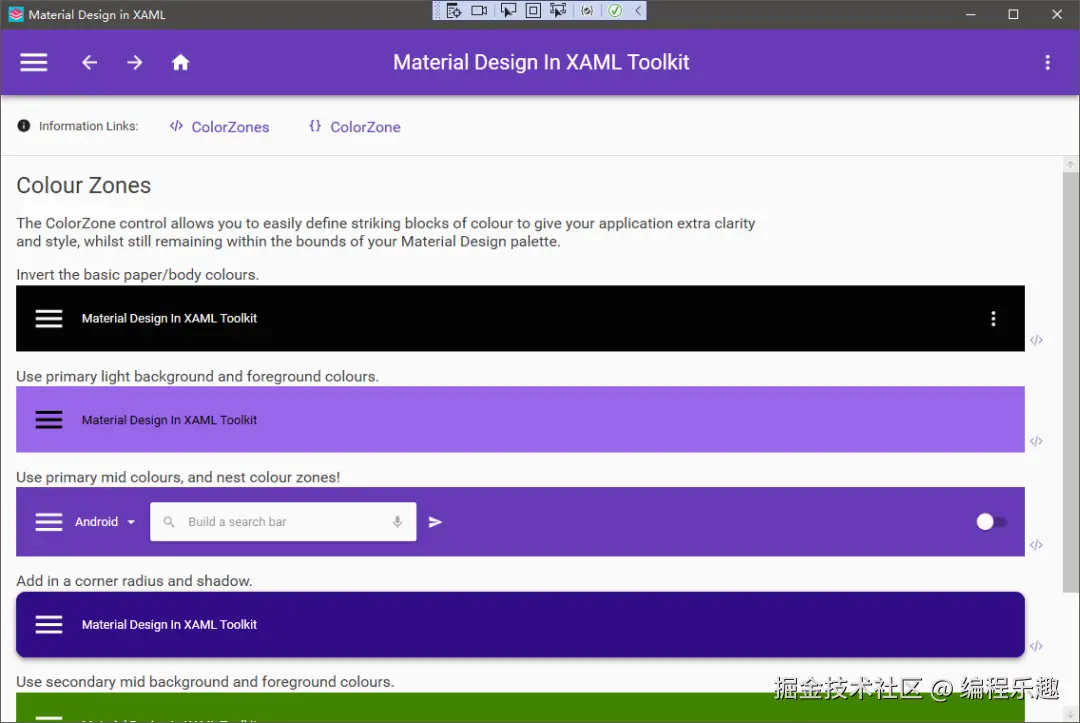This screenshot has height=723, width=1080.
Task: Go back using the left arrow
Action: tap(90, 63)
